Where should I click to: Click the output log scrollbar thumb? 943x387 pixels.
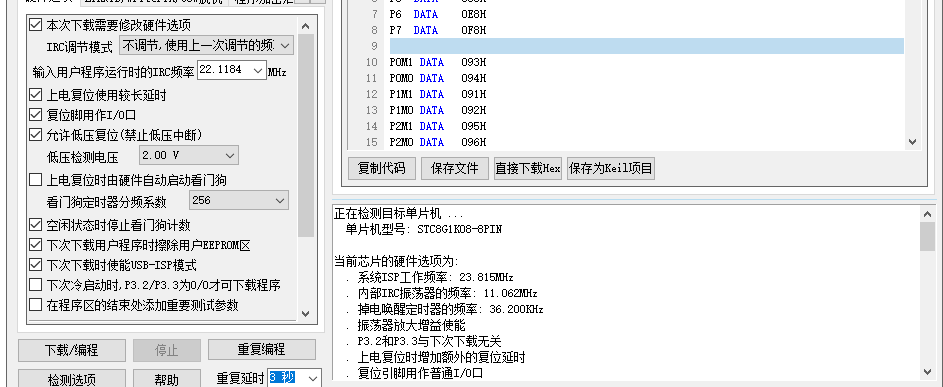[x=927, y=237]
